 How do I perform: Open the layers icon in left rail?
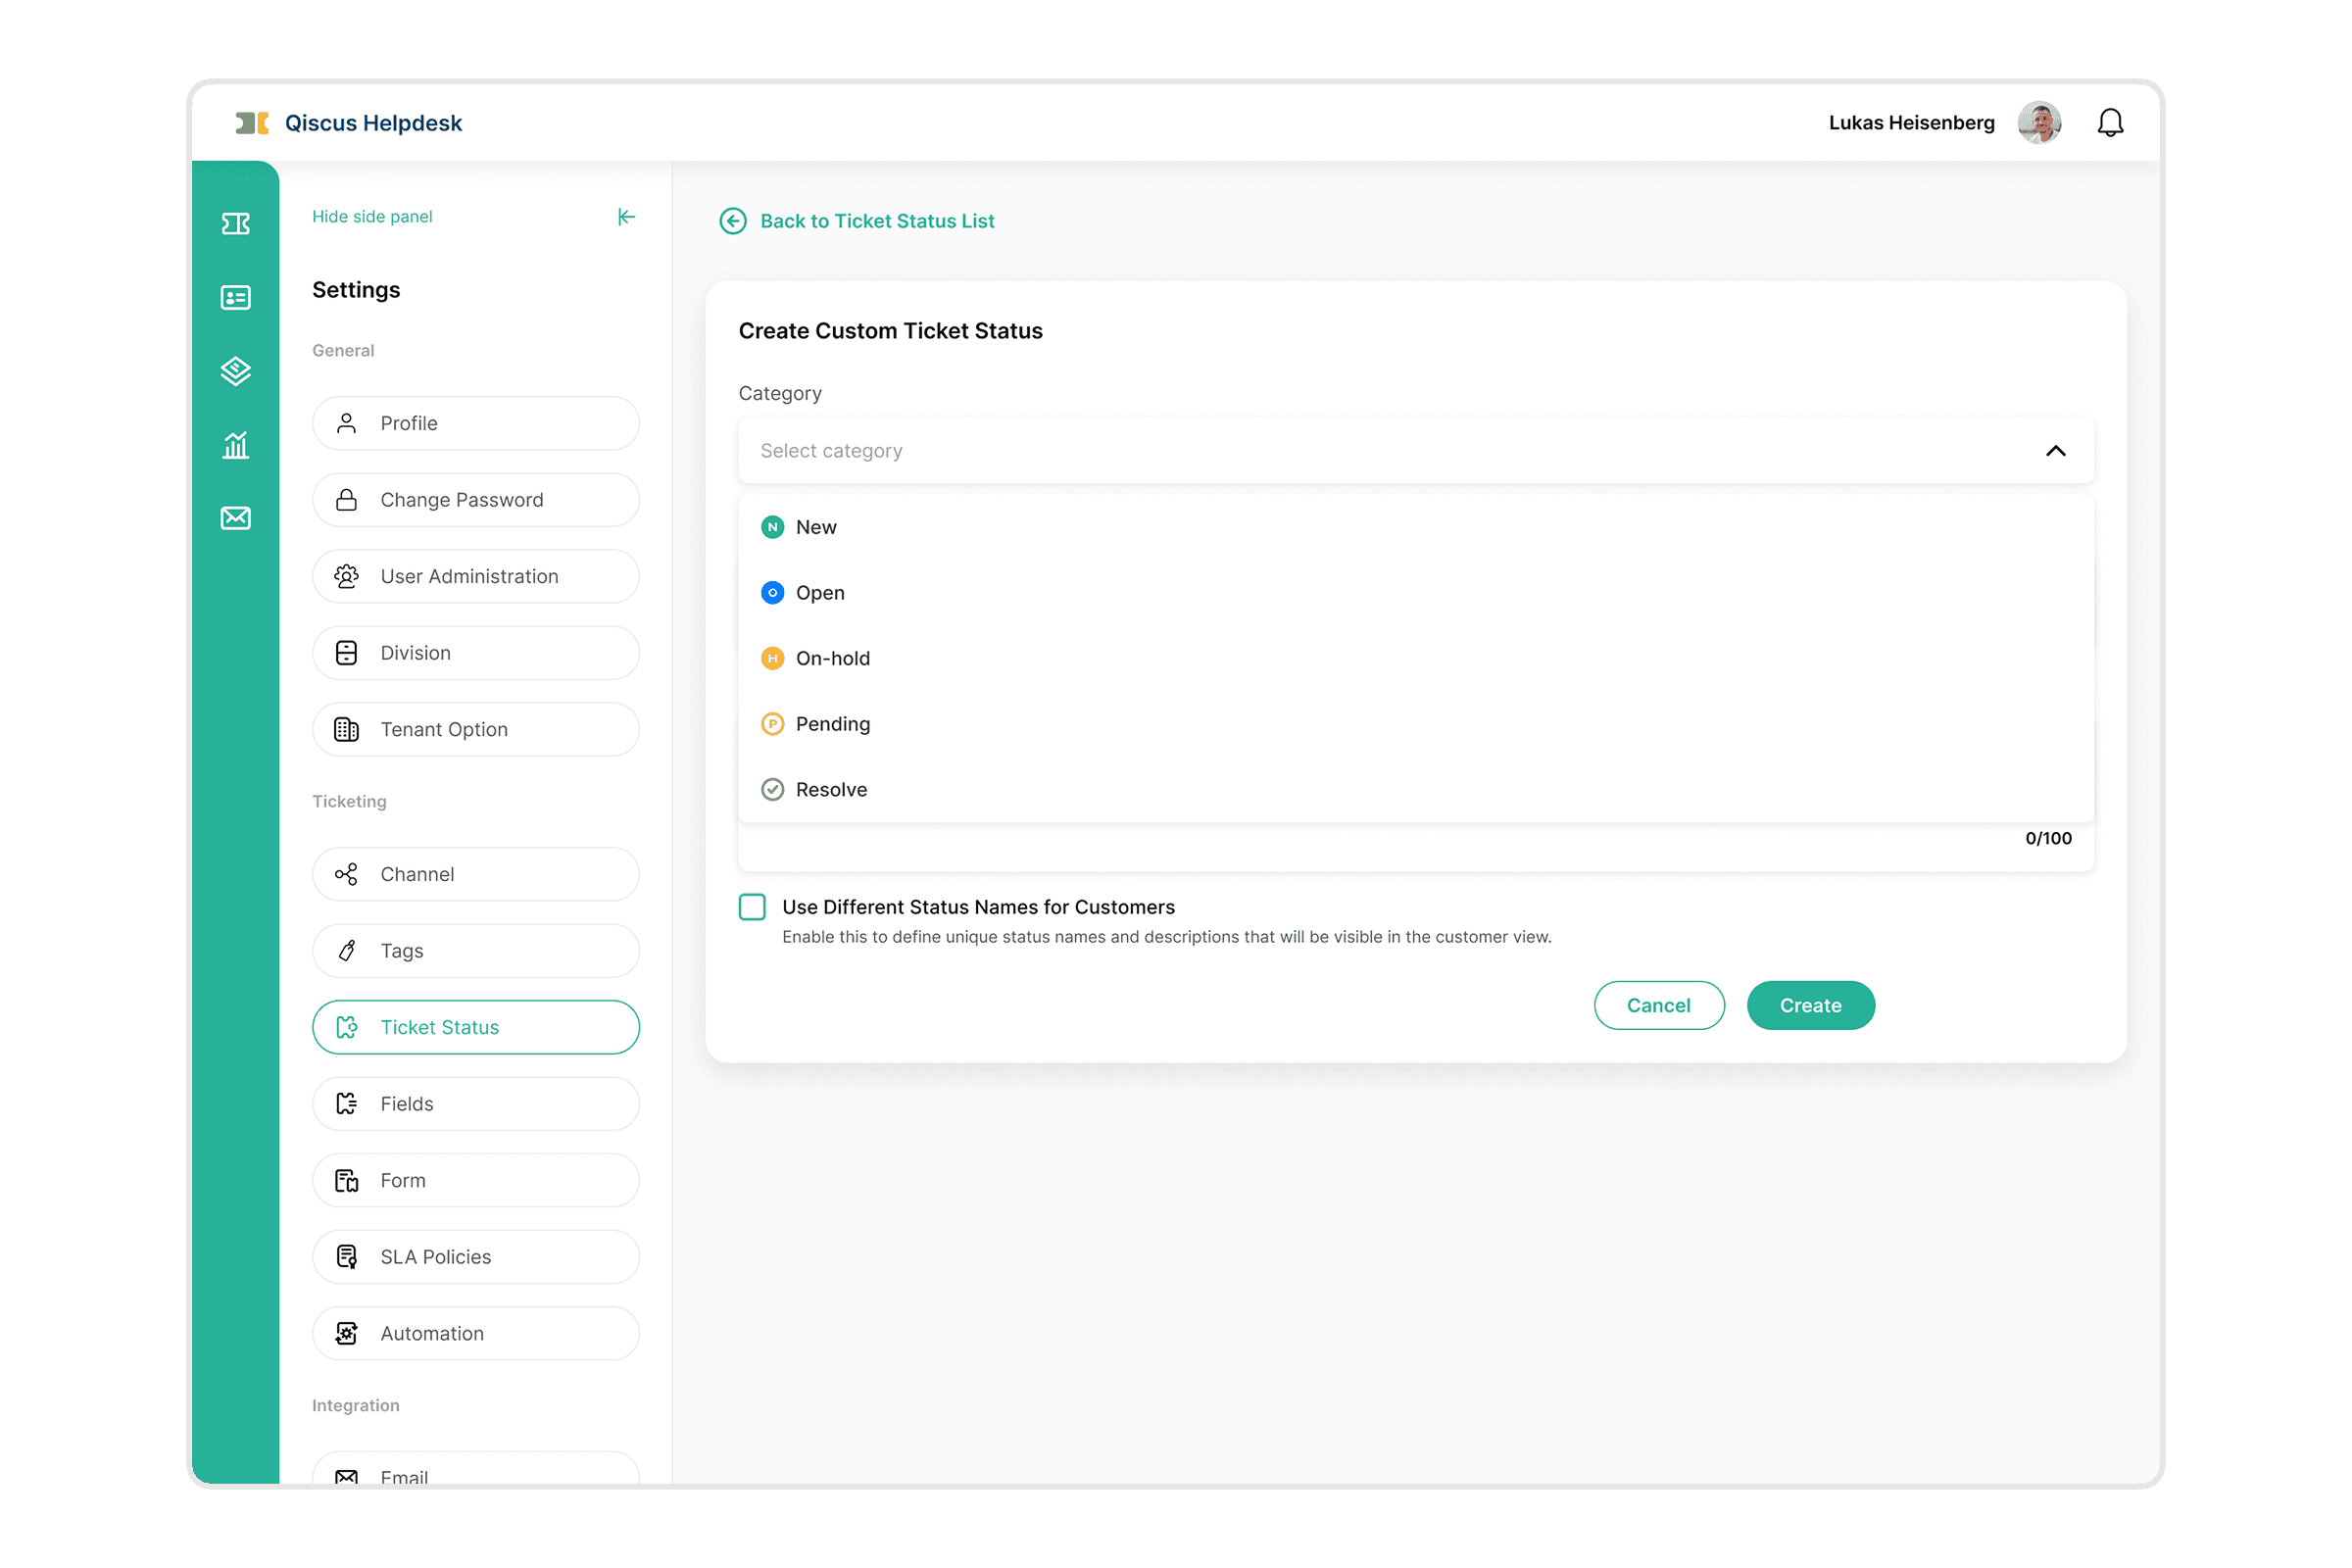click(235, 371)
